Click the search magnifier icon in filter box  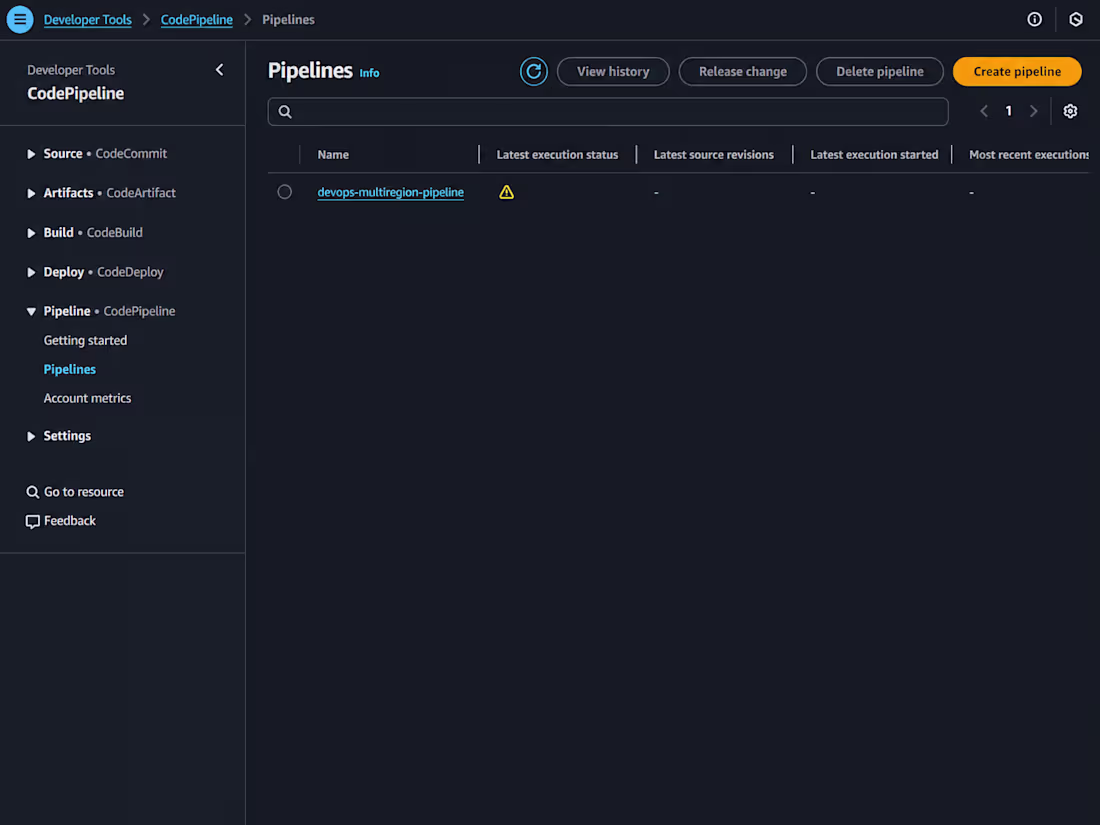point(285,112)
